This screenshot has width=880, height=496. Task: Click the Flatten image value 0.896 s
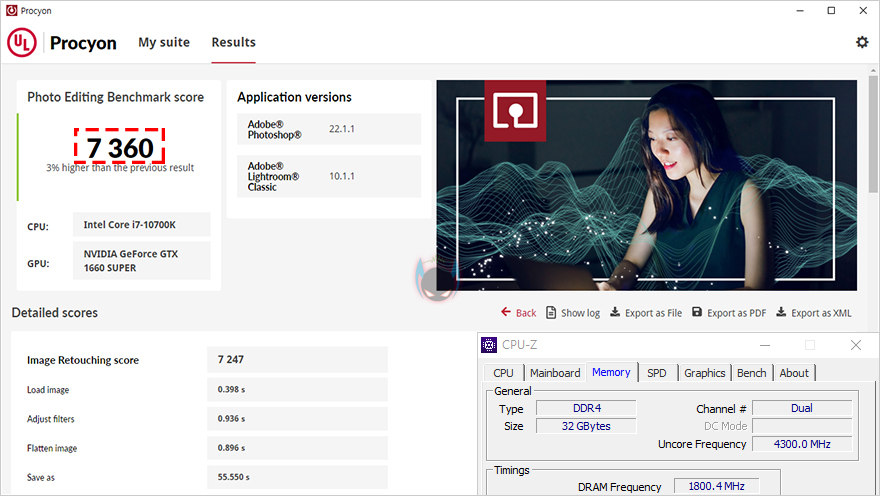[297, 448]
